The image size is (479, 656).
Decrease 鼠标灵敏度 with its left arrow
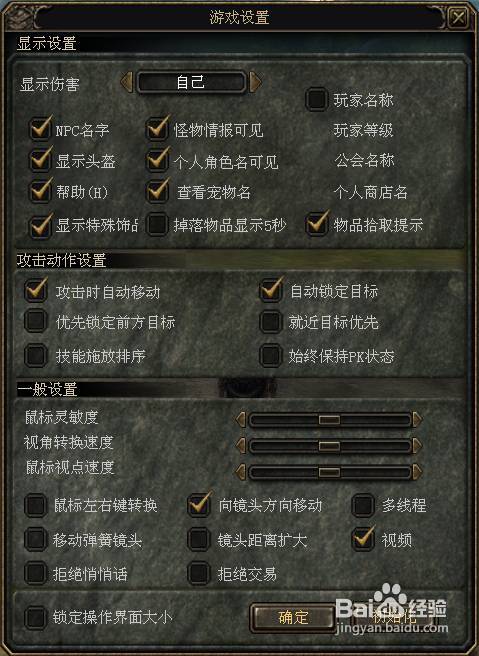click(x=241, y=420)
